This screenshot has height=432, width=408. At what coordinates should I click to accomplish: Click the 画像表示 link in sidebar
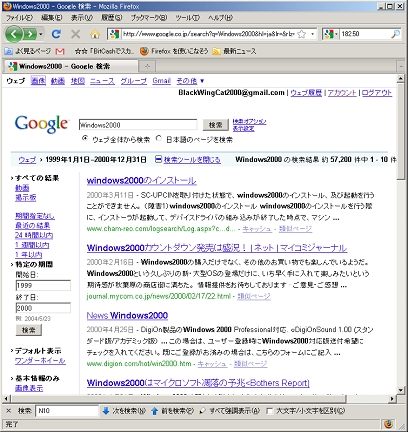pos(29,388)
